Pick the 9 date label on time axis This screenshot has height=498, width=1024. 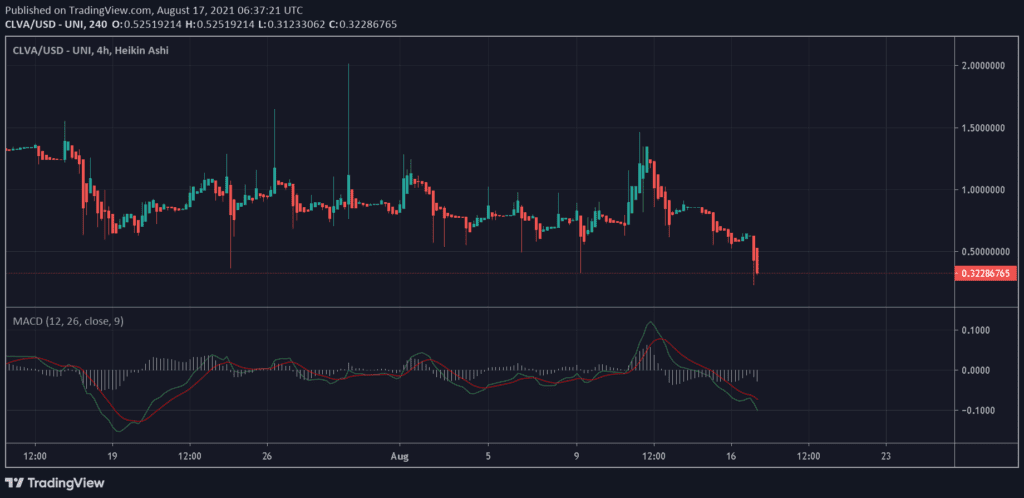click(577, 454)
